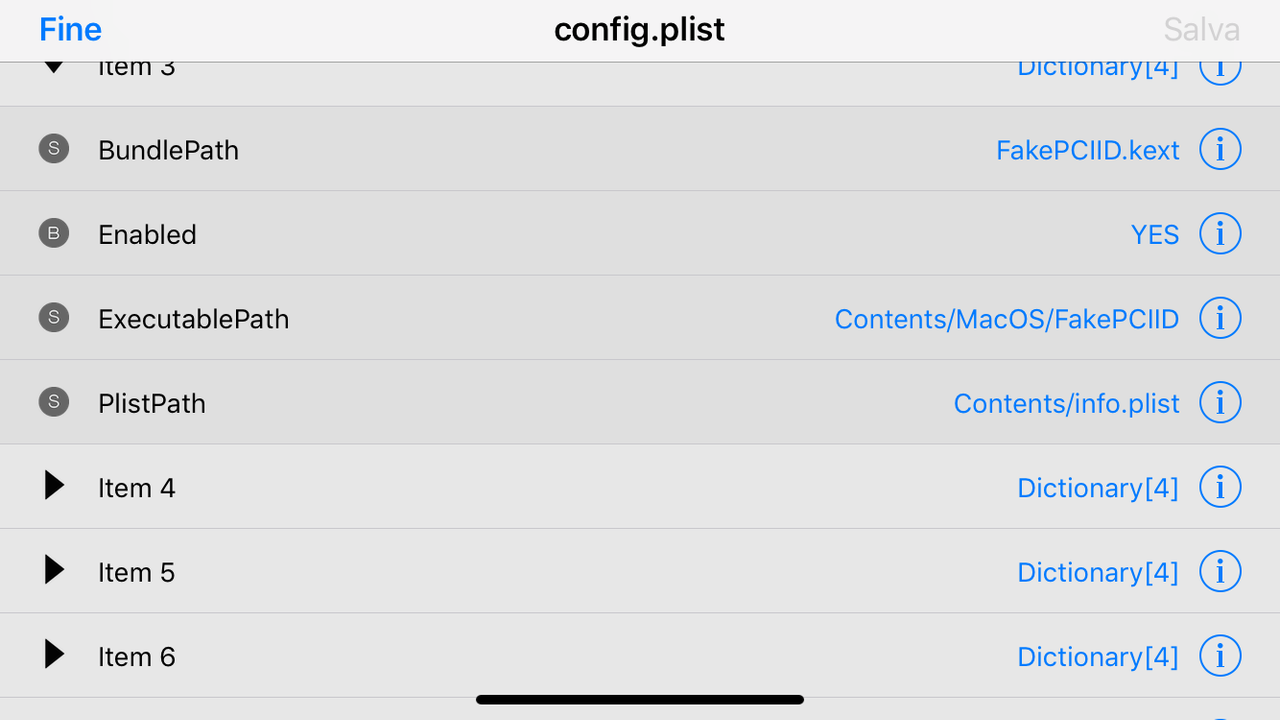Open info details for Item 6
1280x720 pixels.
tap(1219, 657)
